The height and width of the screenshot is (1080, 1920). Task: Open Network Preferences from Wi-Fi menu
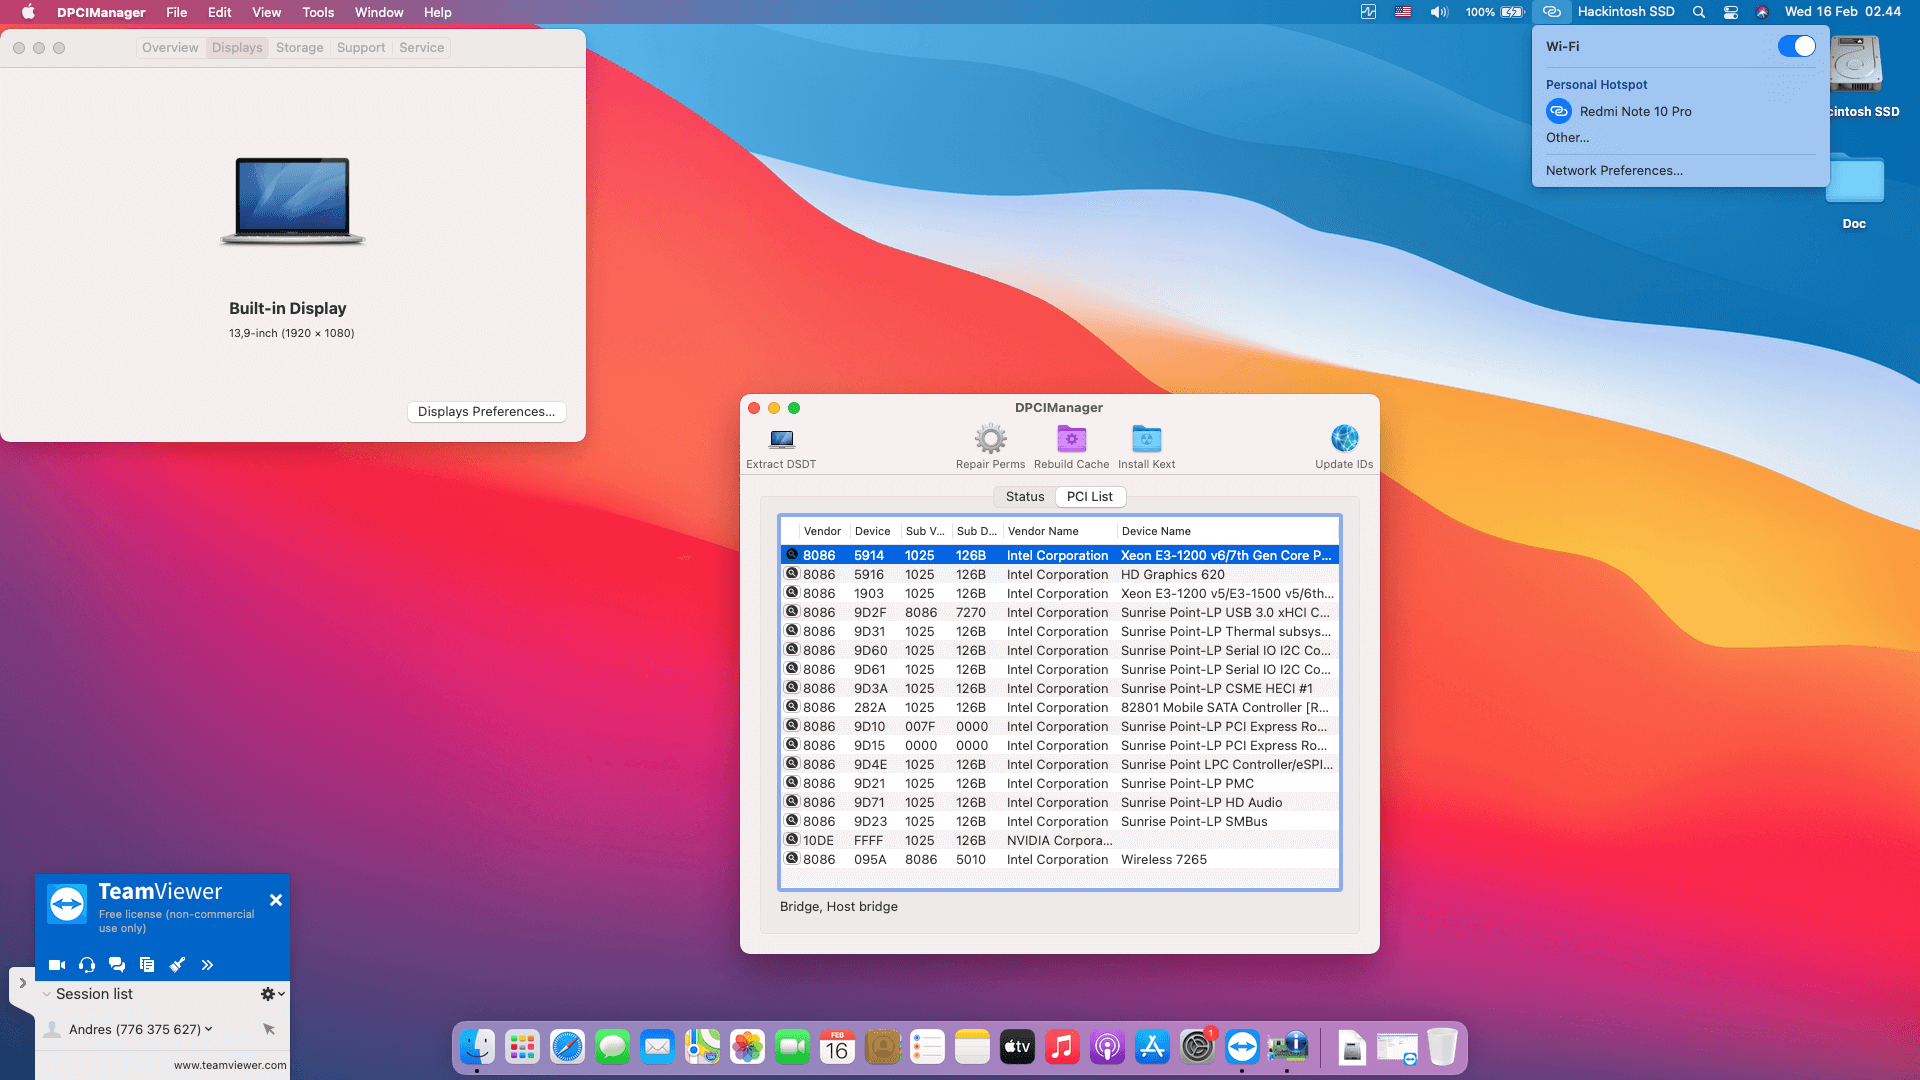point(1613,170)
